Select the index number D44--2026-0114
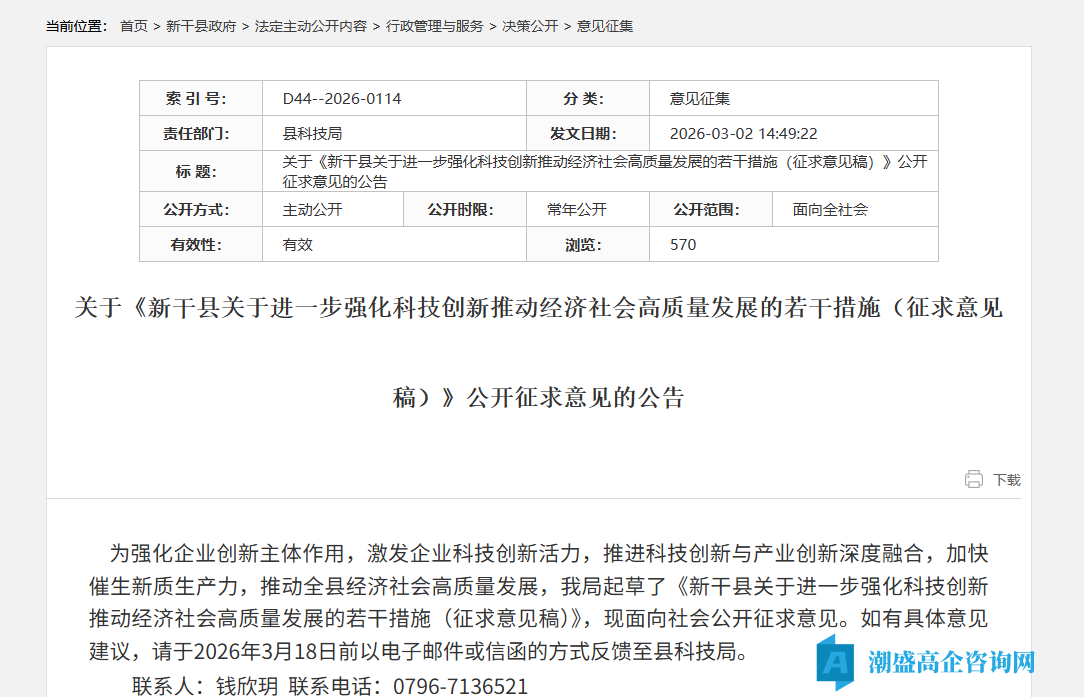Viewport: 1084px width, 697px height. click(x=340, y=97)
